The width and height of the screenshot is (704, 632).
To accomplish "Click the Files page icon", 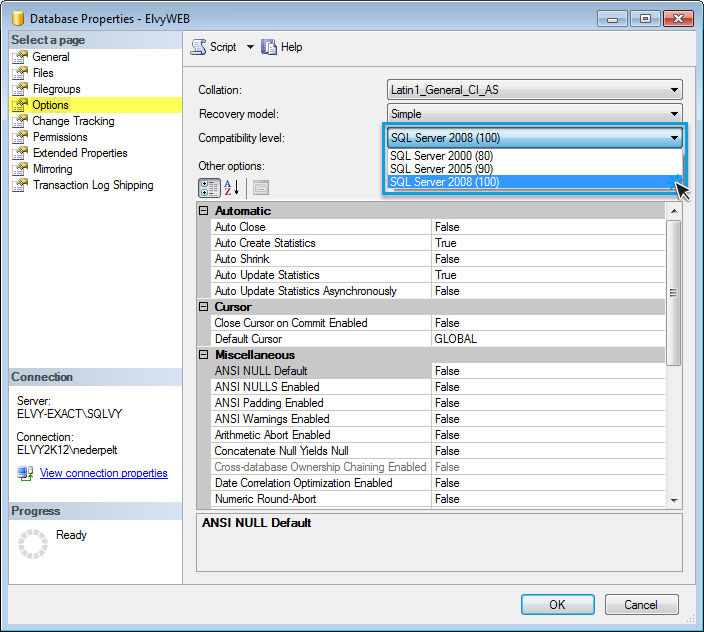I will click(x=20, y=73).
